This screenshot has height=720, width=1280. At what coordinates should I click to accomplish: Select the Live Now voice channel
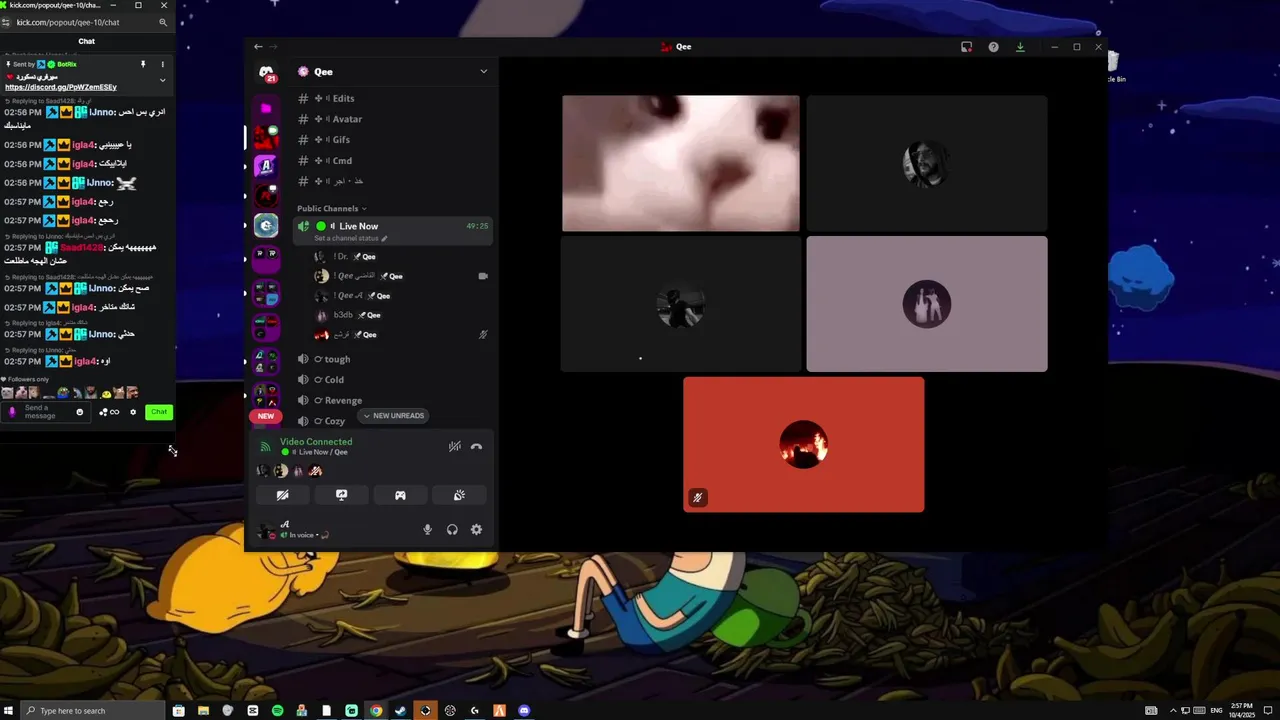[x=392, y=231]
